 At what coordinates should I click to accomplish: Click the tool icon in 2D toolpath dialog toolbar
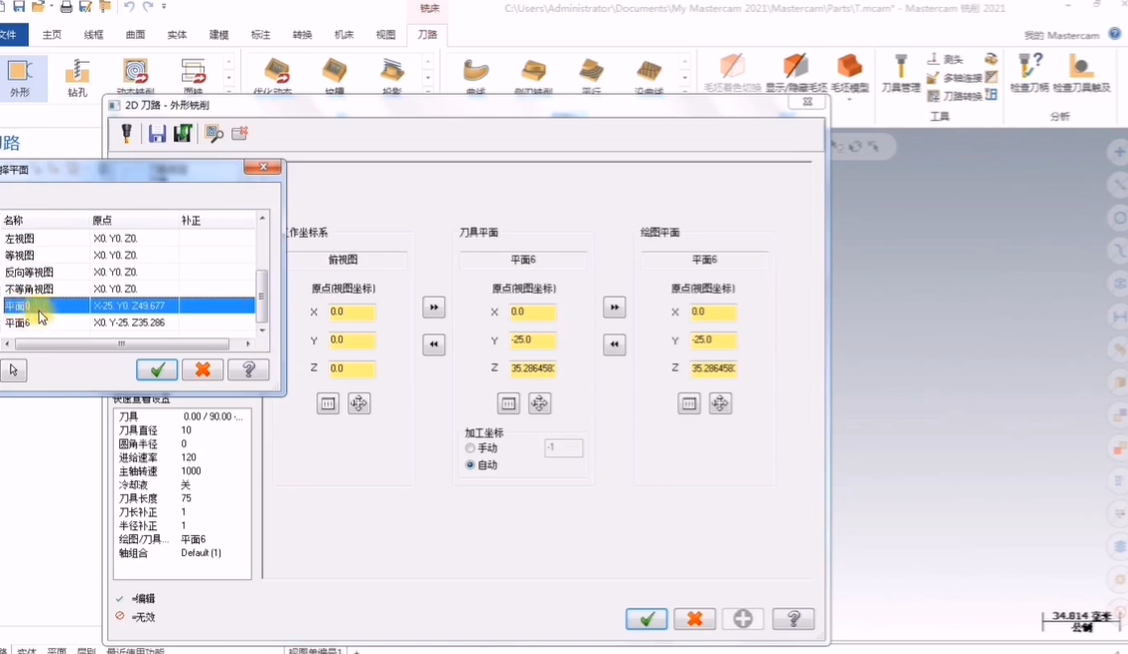[x=127, y=133]
